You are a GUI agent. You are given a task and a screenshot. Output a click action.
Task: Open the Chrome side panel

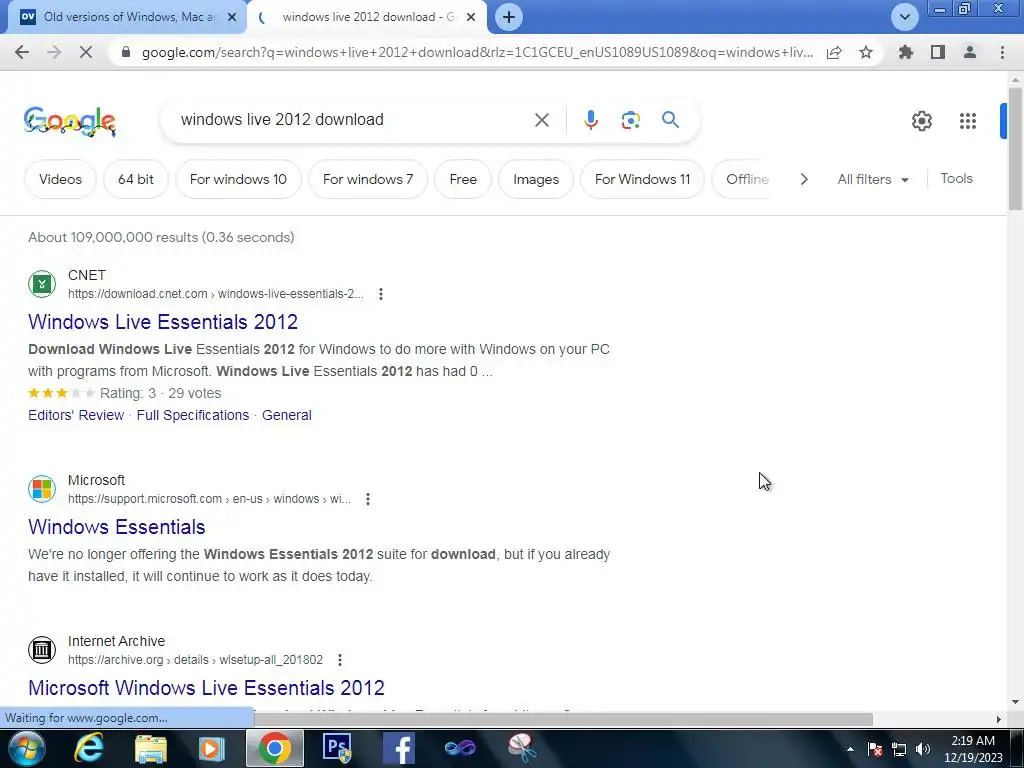938,52
